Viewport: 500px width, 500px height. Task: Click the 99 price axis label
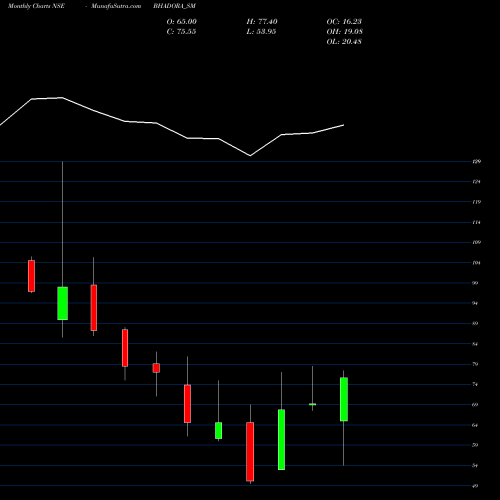(x=475, y=283)
